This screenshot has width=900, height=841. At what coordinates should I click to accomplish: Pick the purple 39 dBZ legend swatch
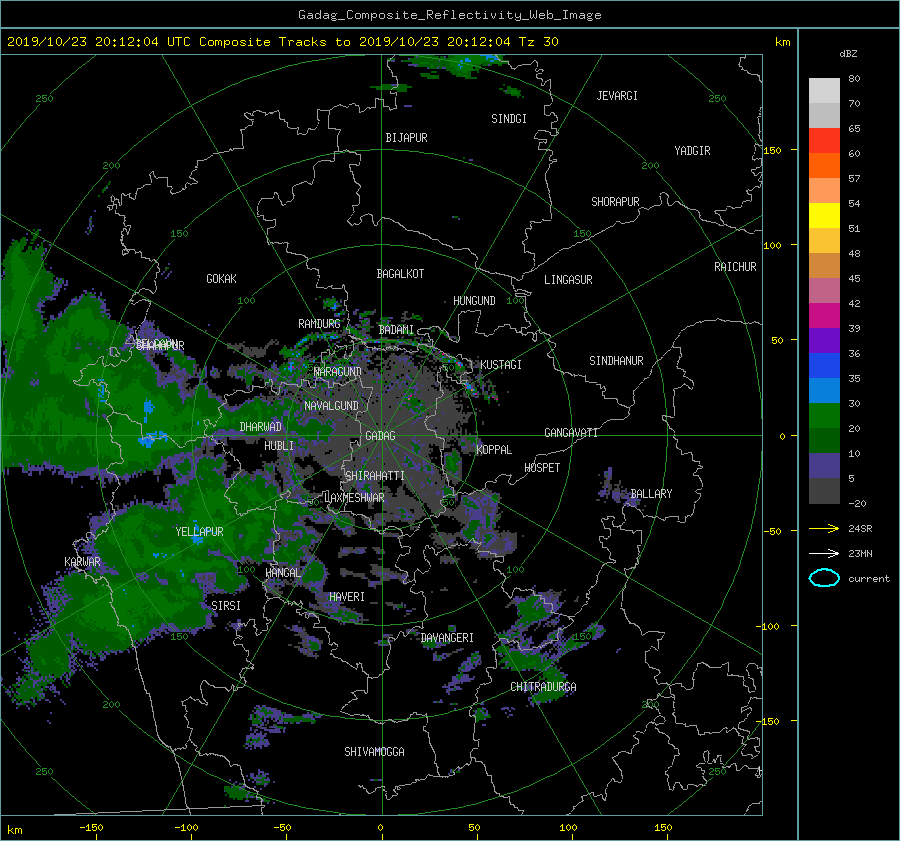[824, 340]
